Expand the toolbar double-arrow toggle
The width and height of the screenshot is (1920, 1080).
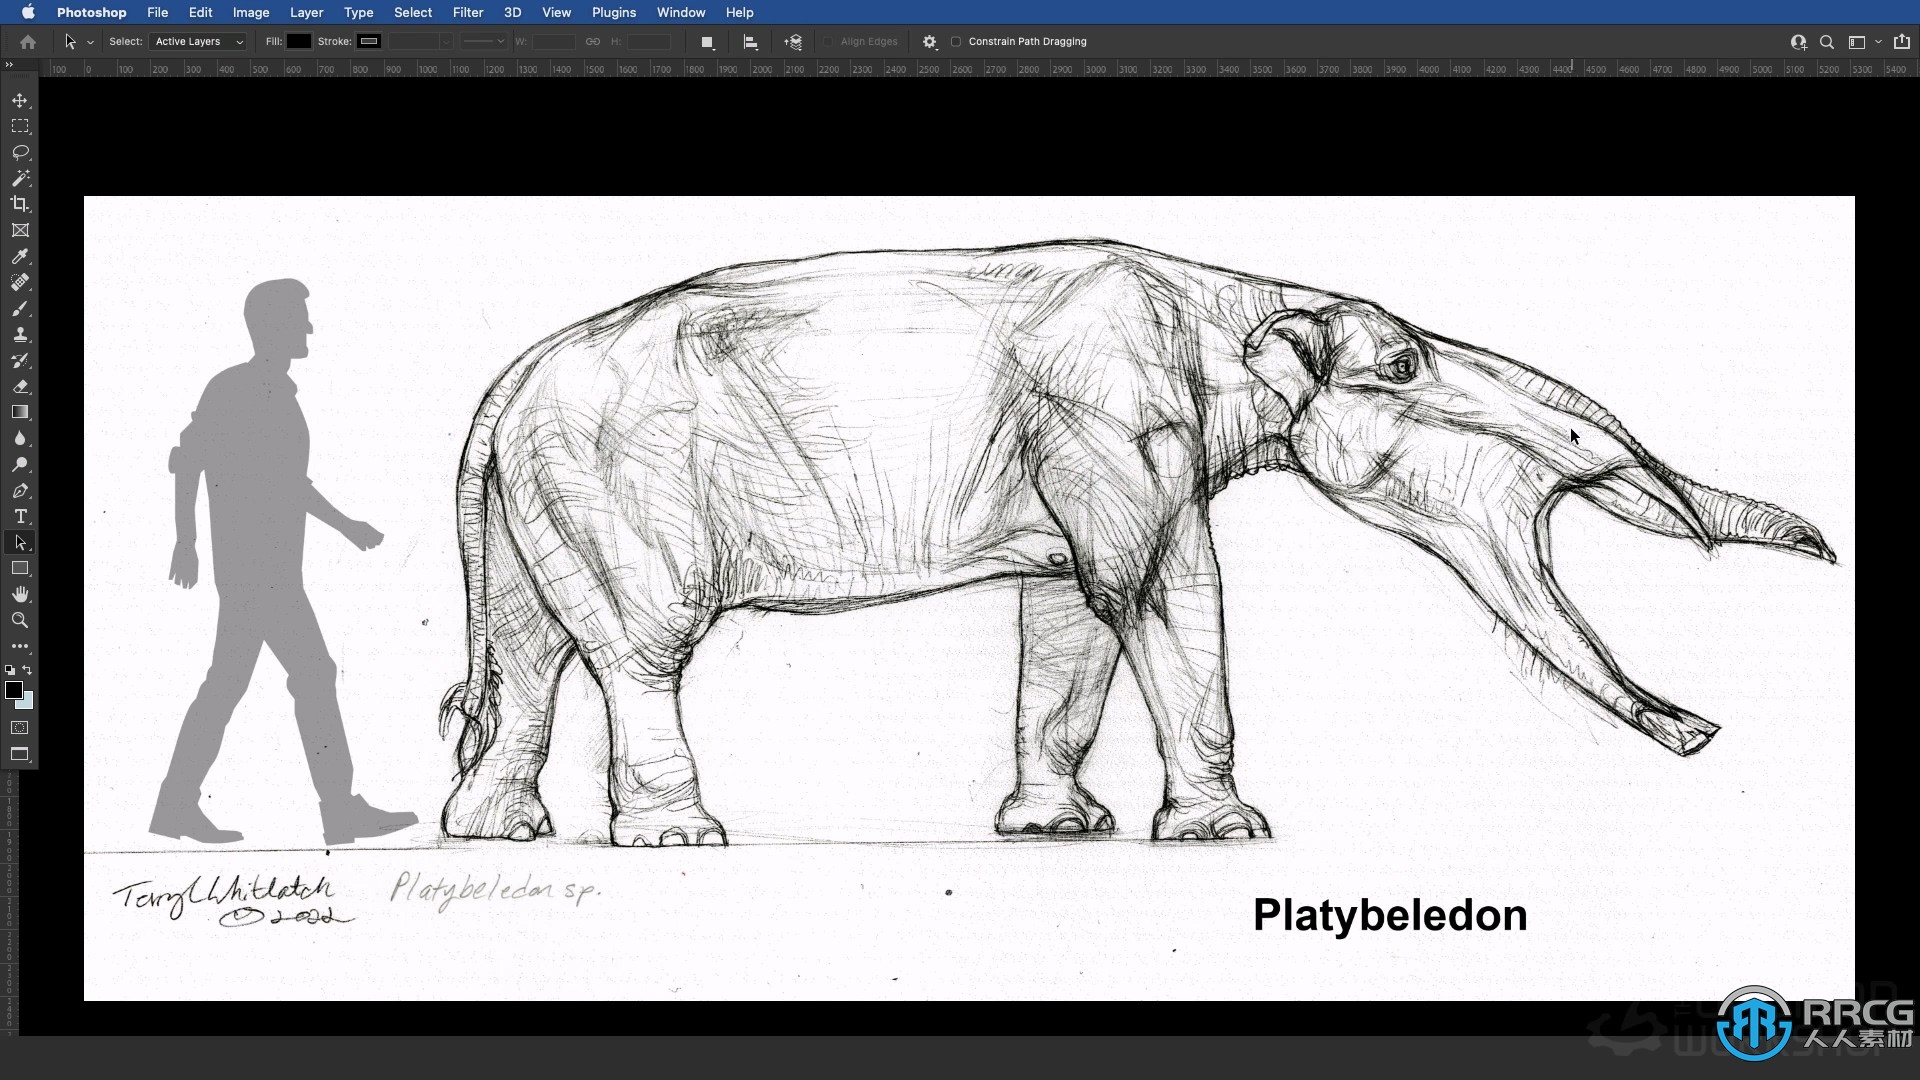click(10, 64)
